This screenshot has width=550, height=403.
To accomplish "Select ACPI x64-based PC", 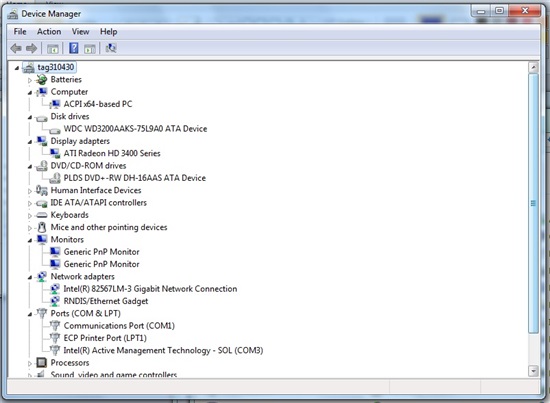I will point(98,104).
